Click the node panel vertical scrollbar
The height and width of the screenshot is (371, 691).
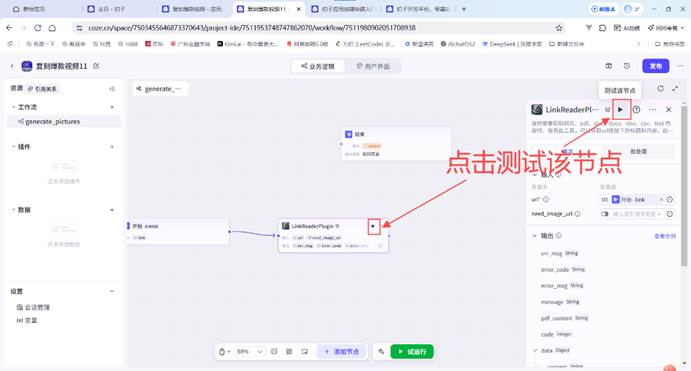tap(684, 185)
